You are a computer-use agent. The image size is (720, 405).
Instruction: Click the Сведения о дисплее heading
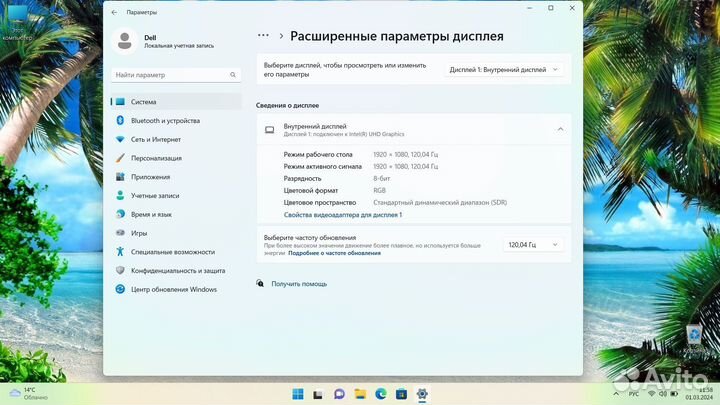pyautogui.click(x=287, y=105)
